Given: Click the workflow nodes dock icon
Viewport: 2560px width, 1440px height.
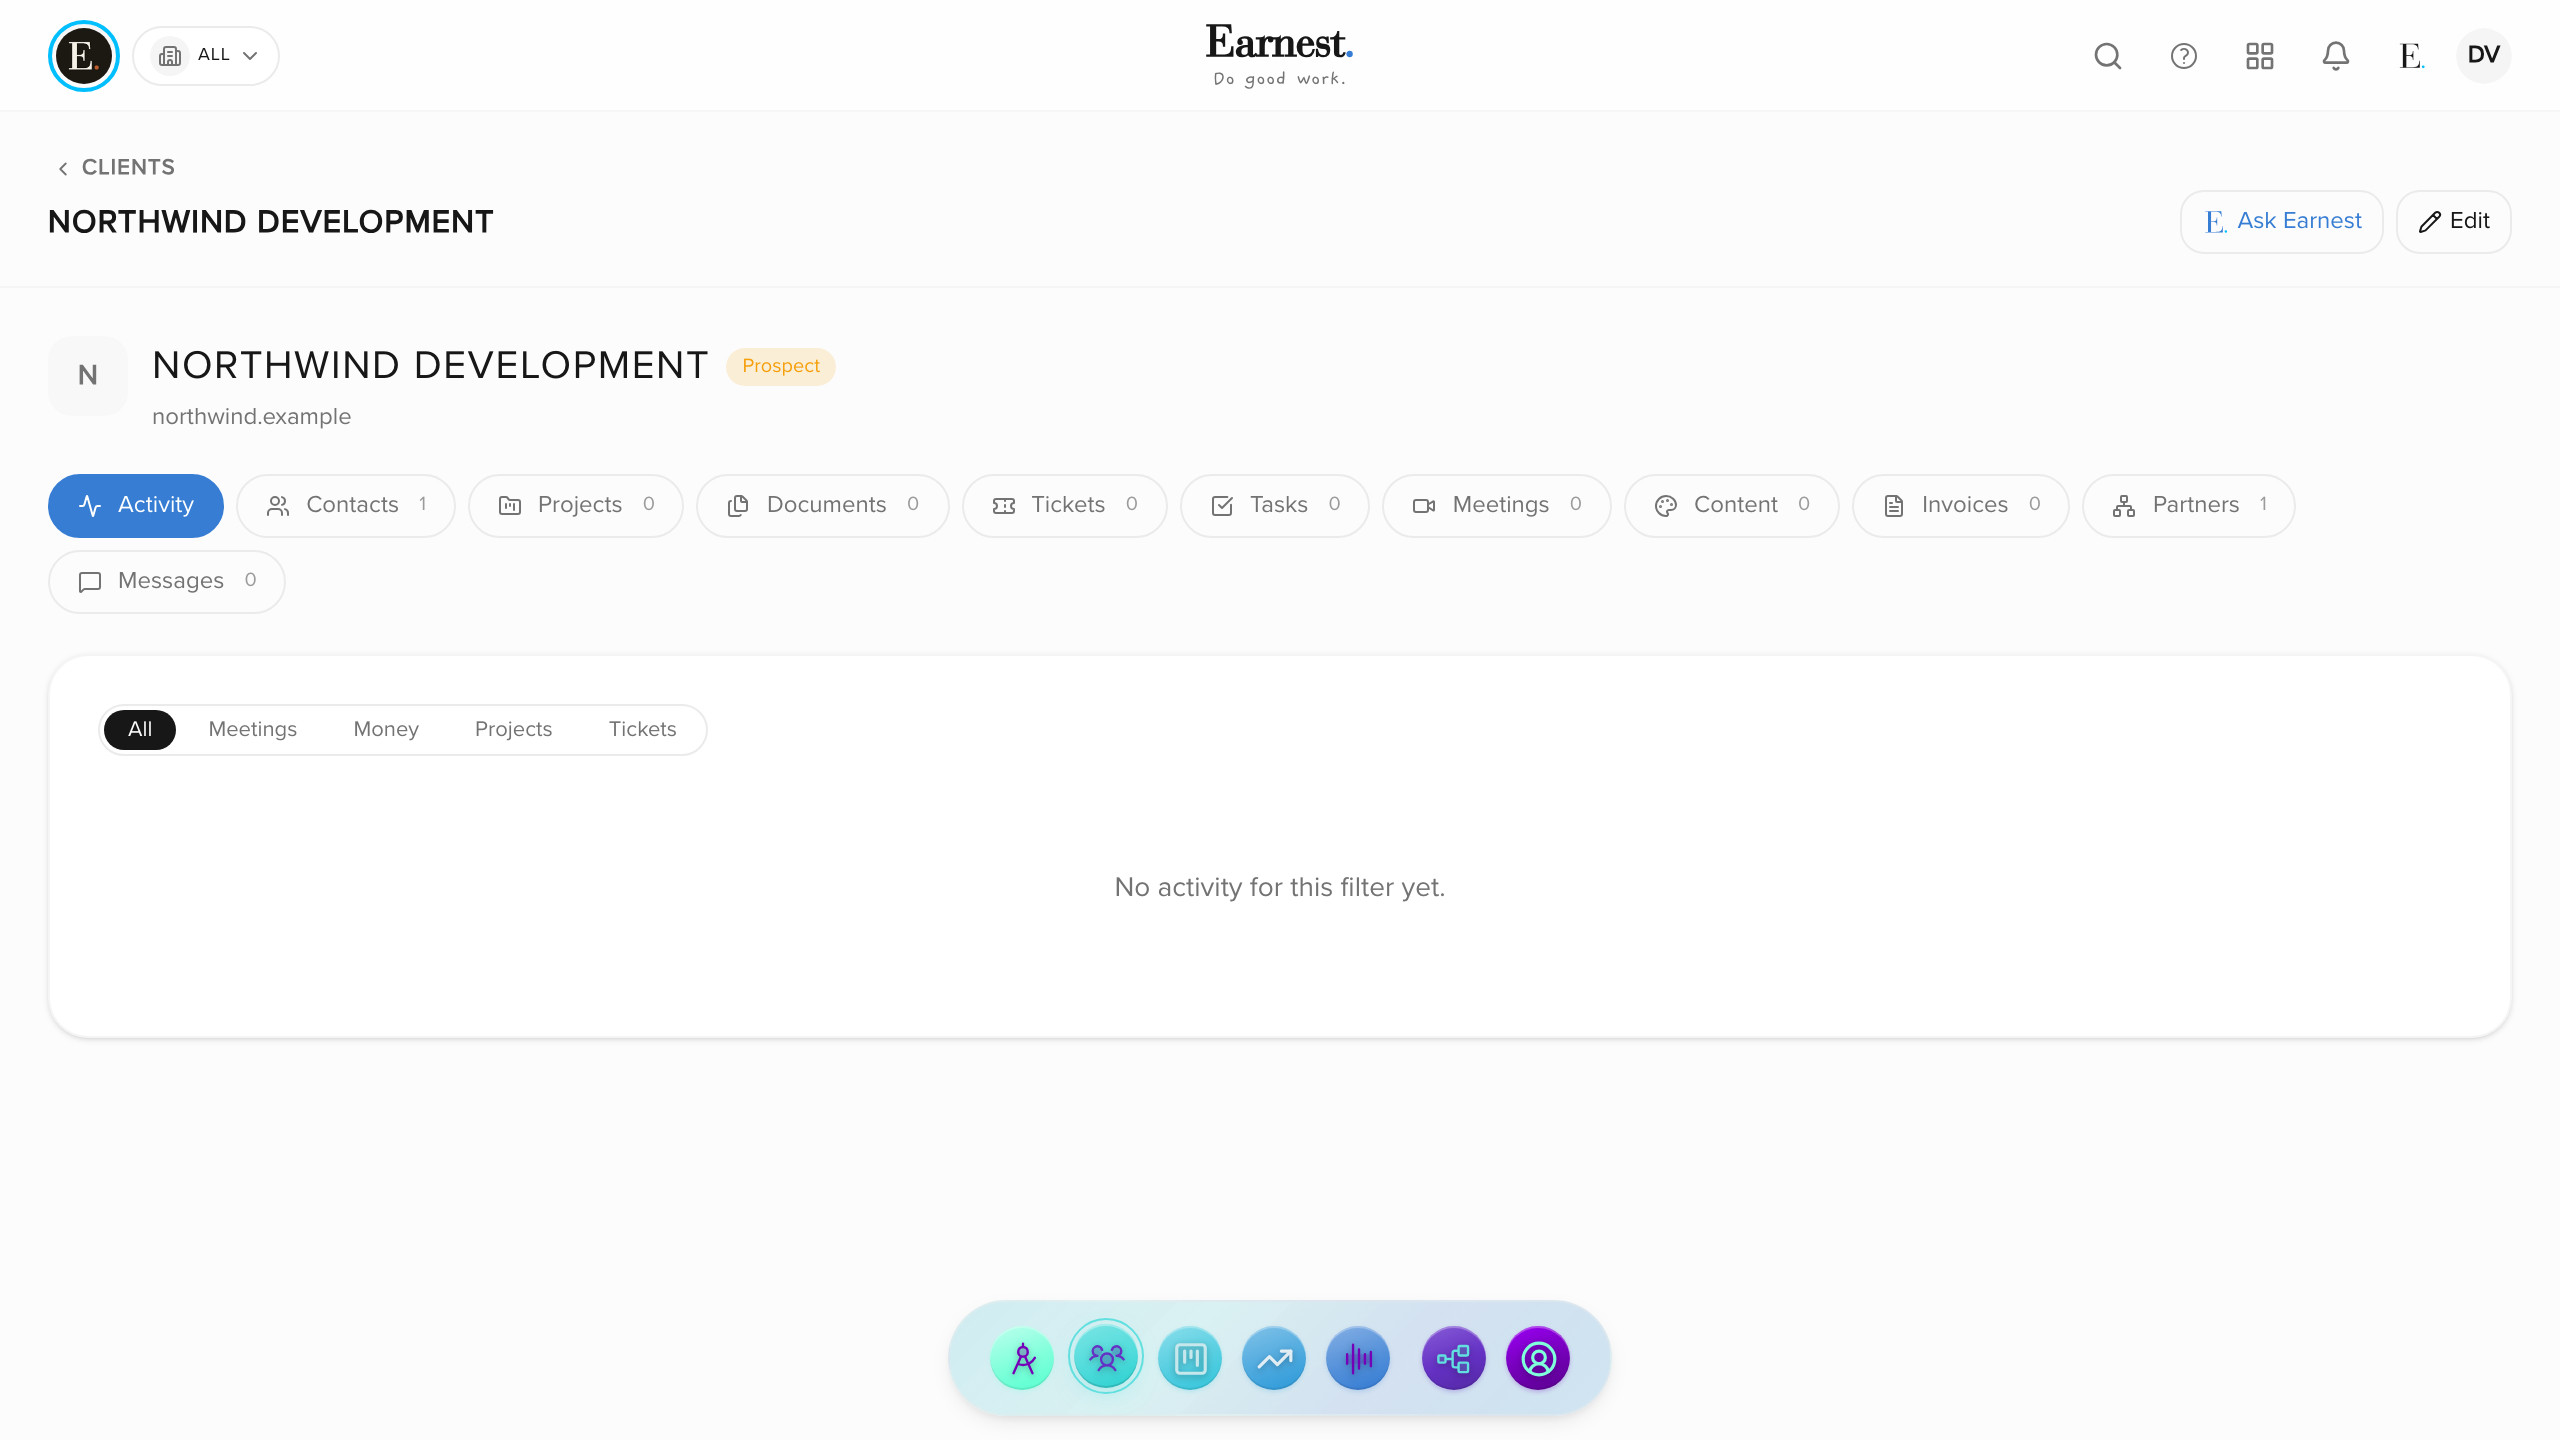Looking at the screenshot, I should (1454, 1359).
